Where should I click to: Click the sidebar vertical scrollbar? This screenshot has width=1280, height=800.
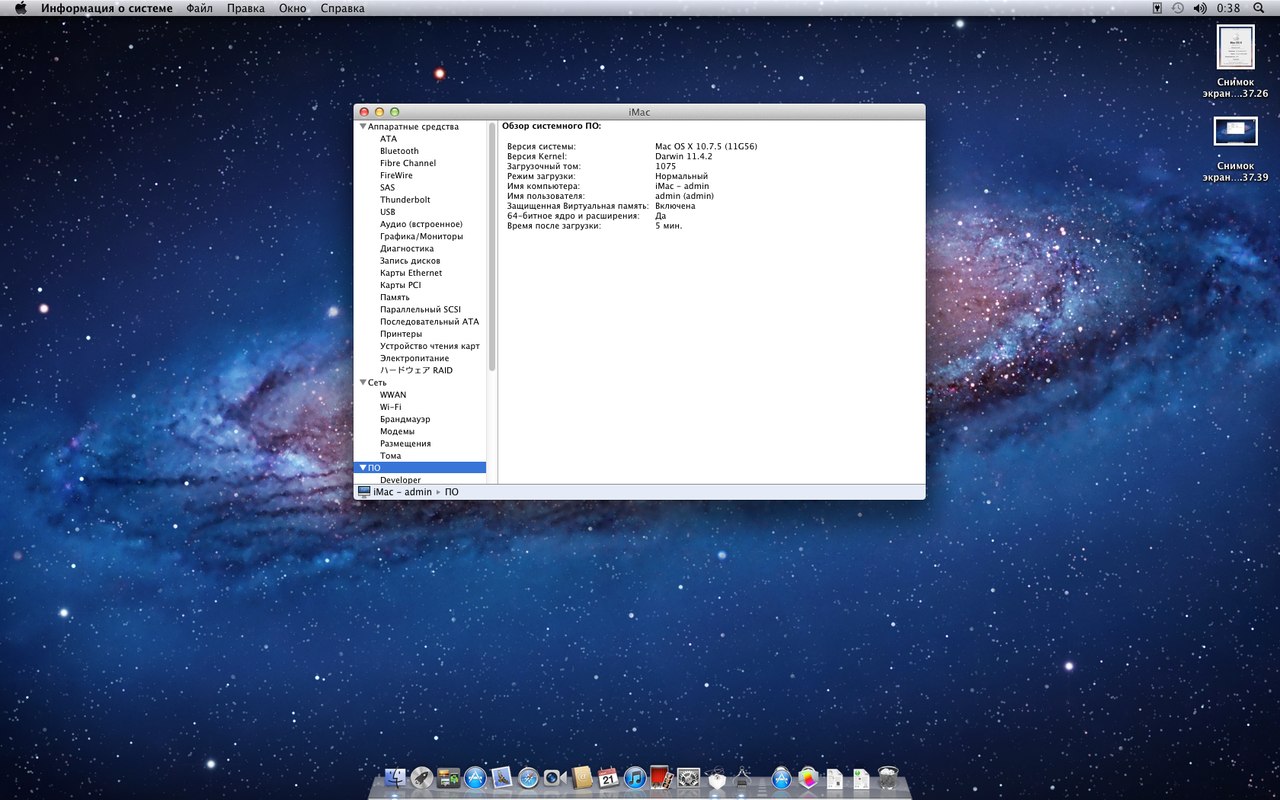[492, 247]
